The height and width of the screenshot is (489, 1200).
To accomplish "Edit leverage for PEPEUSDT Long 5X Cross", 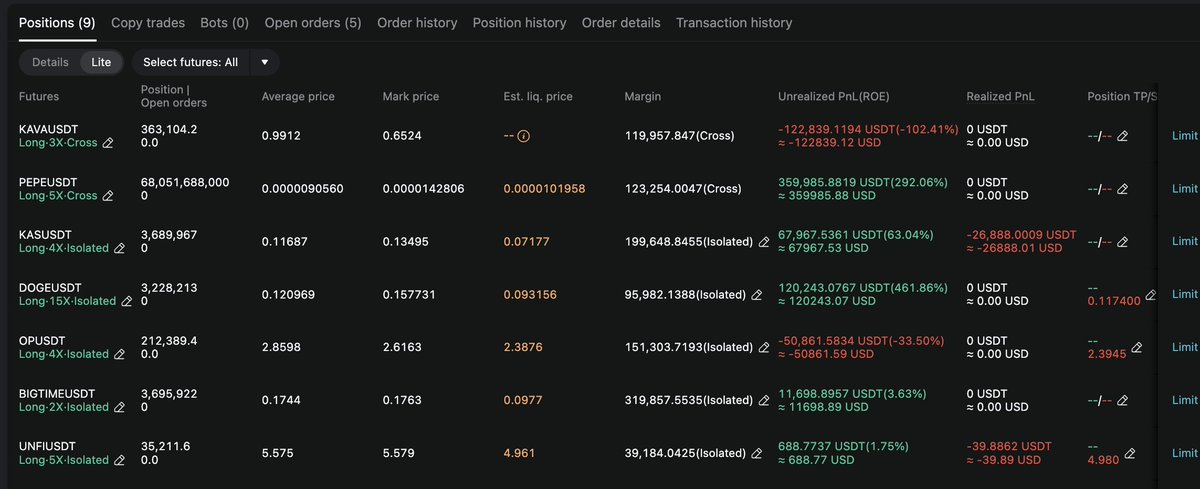I will pyautogui.click(x=108, y=196).
